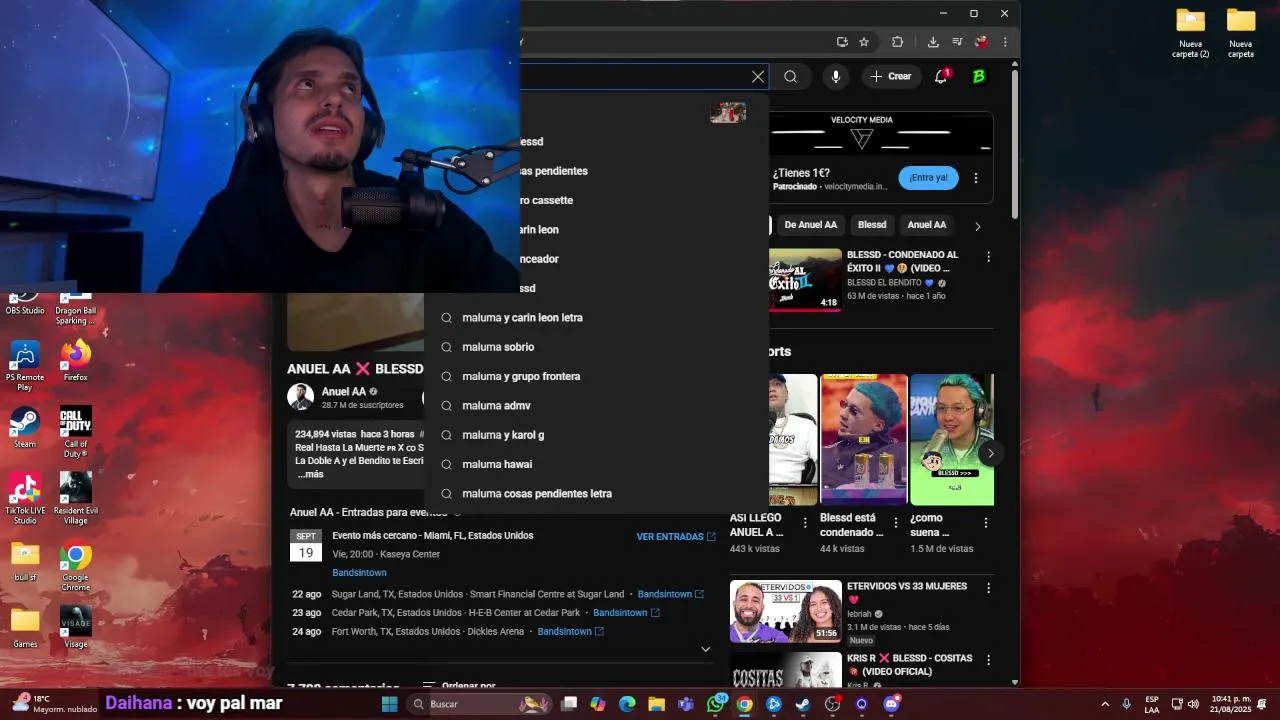Open options for BLESSD - CONDENADO AL ÉXITO II video
This screenshot has height=720, width=1280.
click(x=989, y=257)
